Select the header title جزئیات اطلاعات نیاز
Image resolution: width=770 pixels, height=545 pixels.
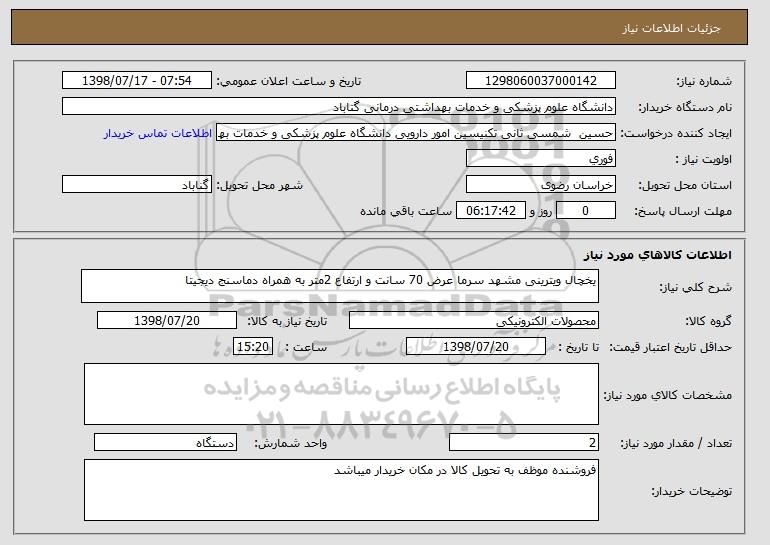click(x=671, y=28)
